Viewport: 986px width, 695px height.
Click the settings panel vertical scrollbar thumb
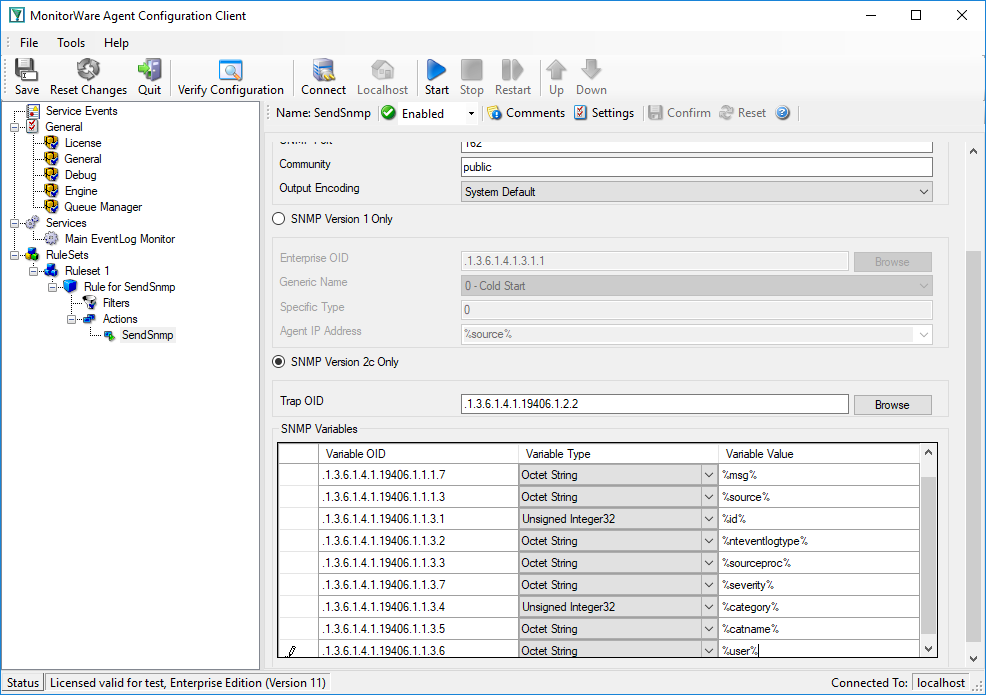(x=973, y=447)
